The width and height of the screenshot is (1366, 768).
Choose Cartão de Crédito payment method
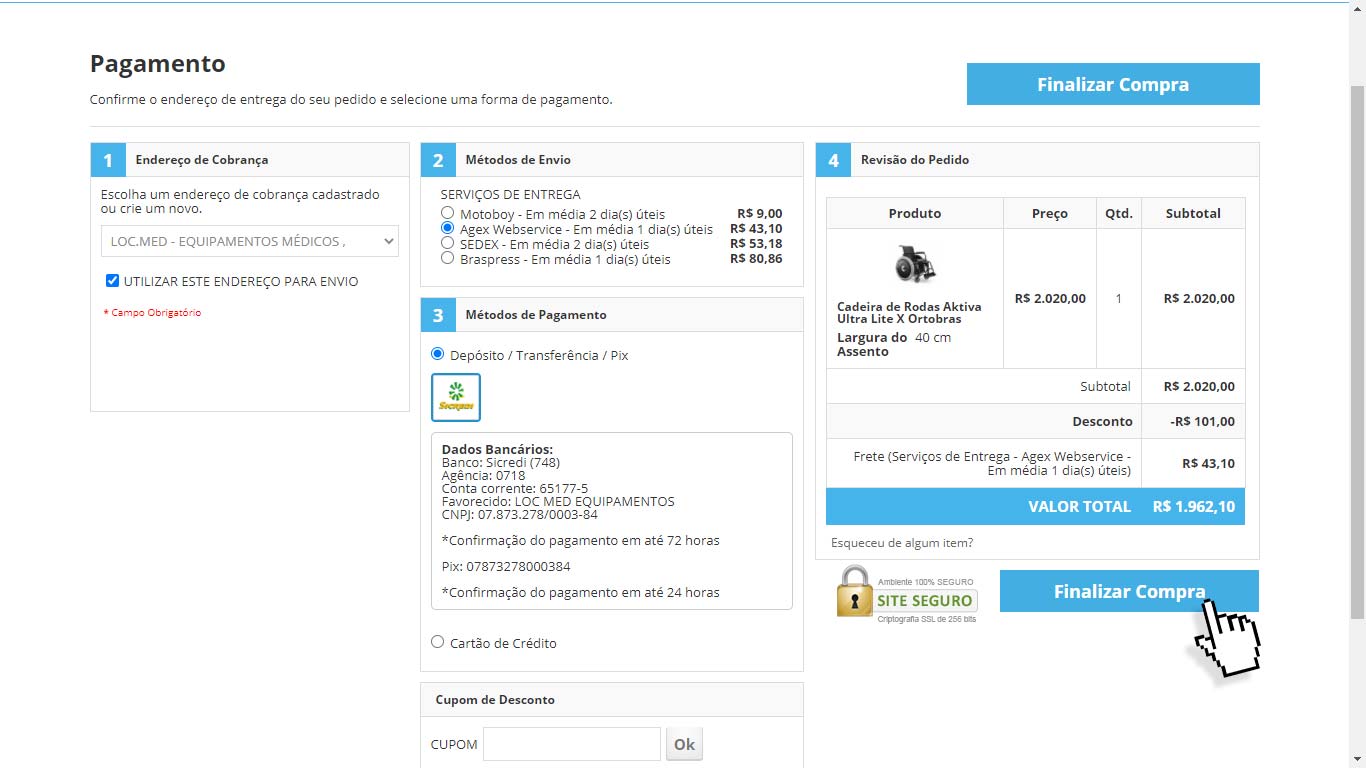coord(437,642)
